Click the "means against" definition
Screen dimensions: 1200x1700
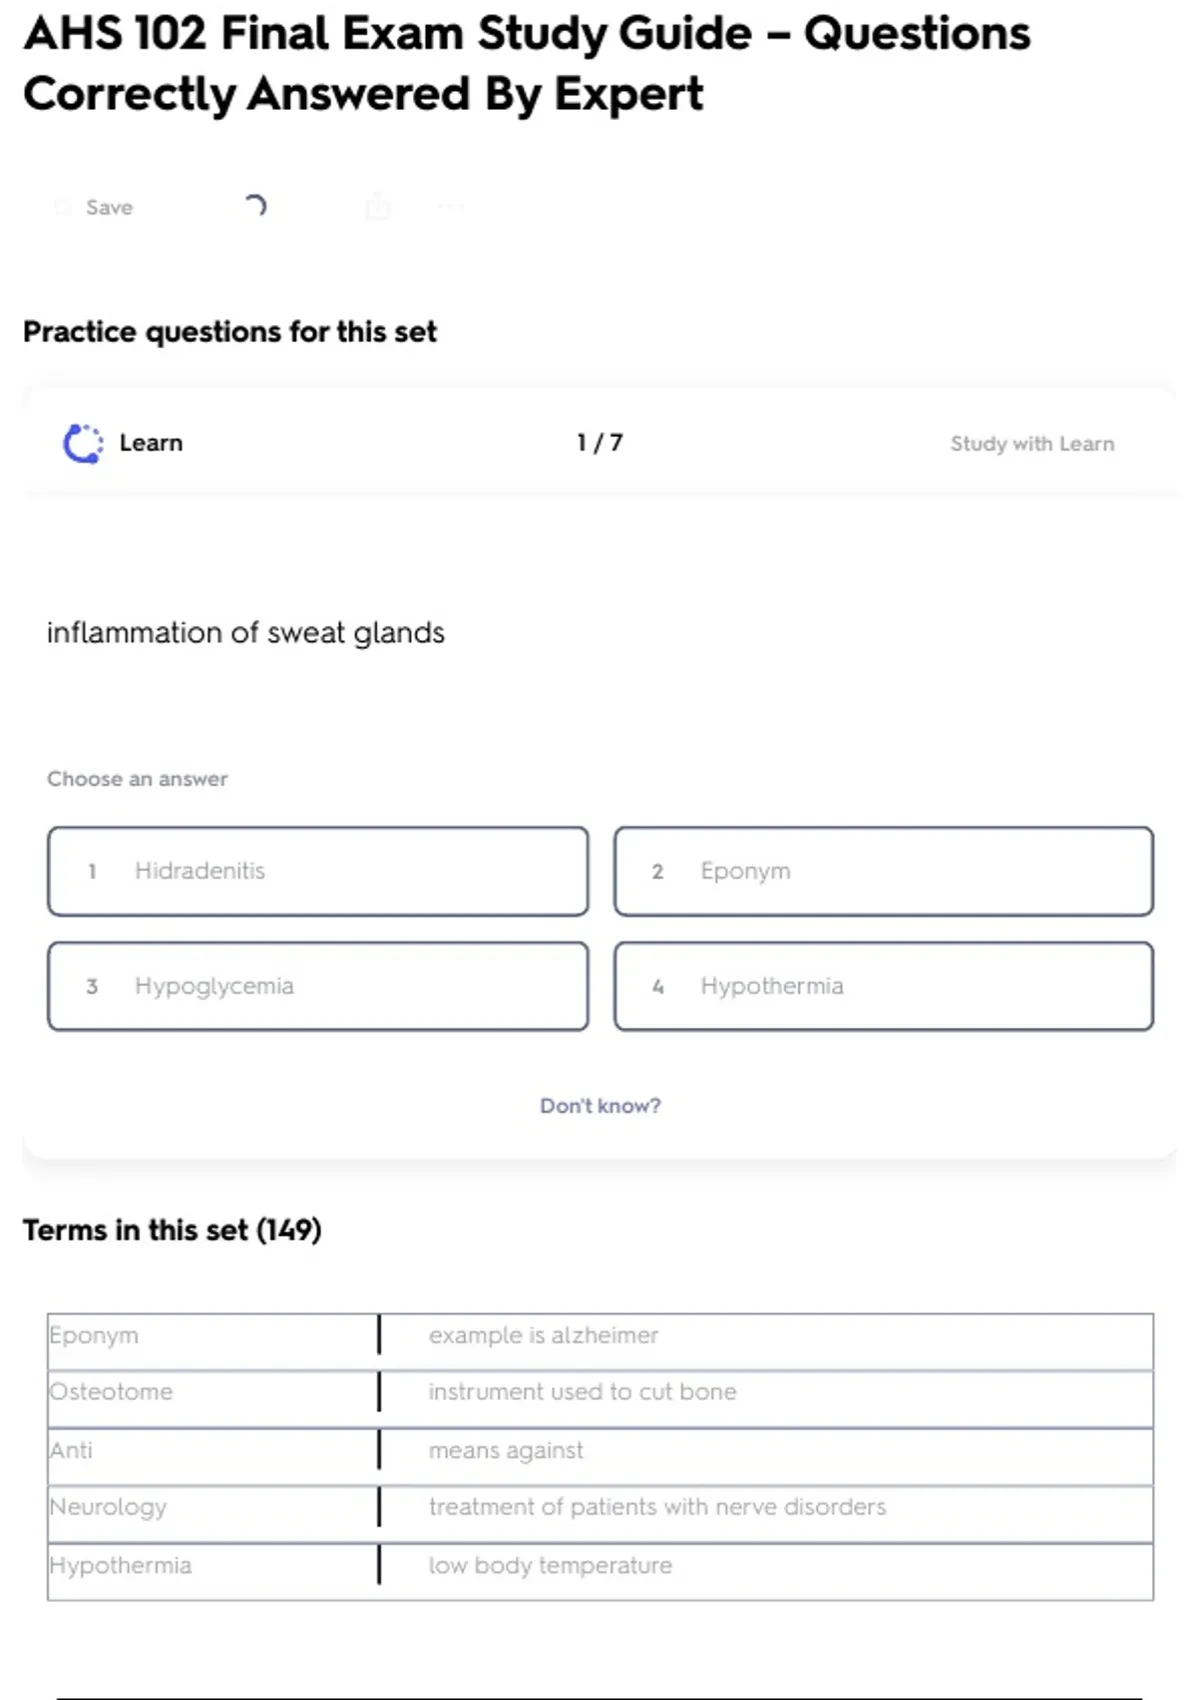[505, 1450]
